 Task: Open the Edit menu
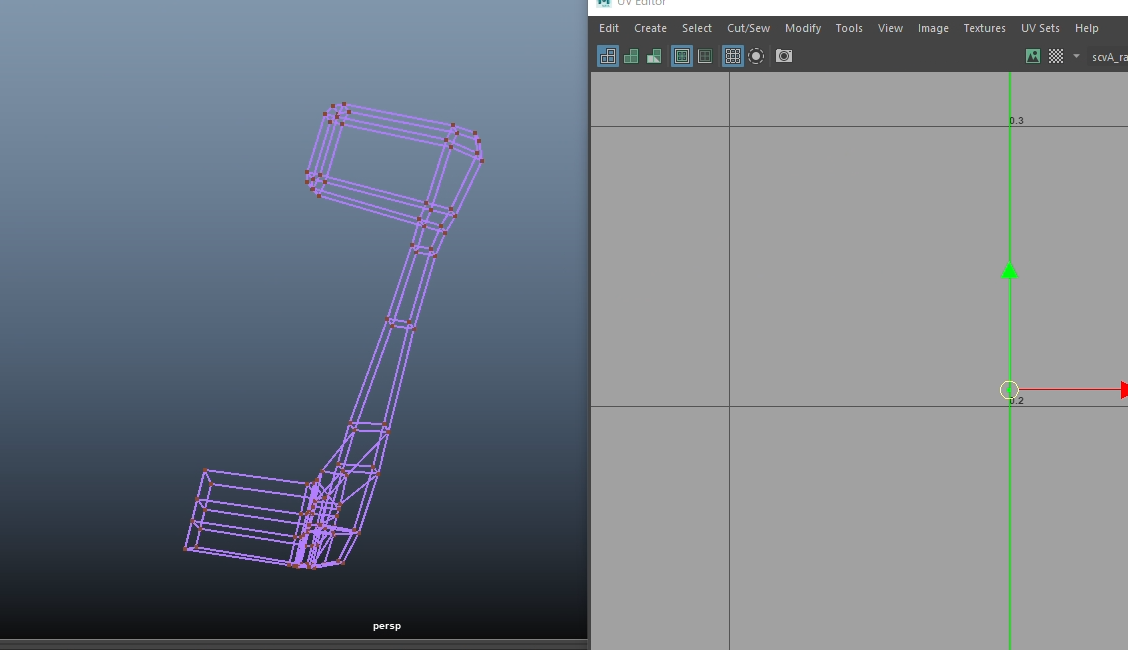point(609,28)
